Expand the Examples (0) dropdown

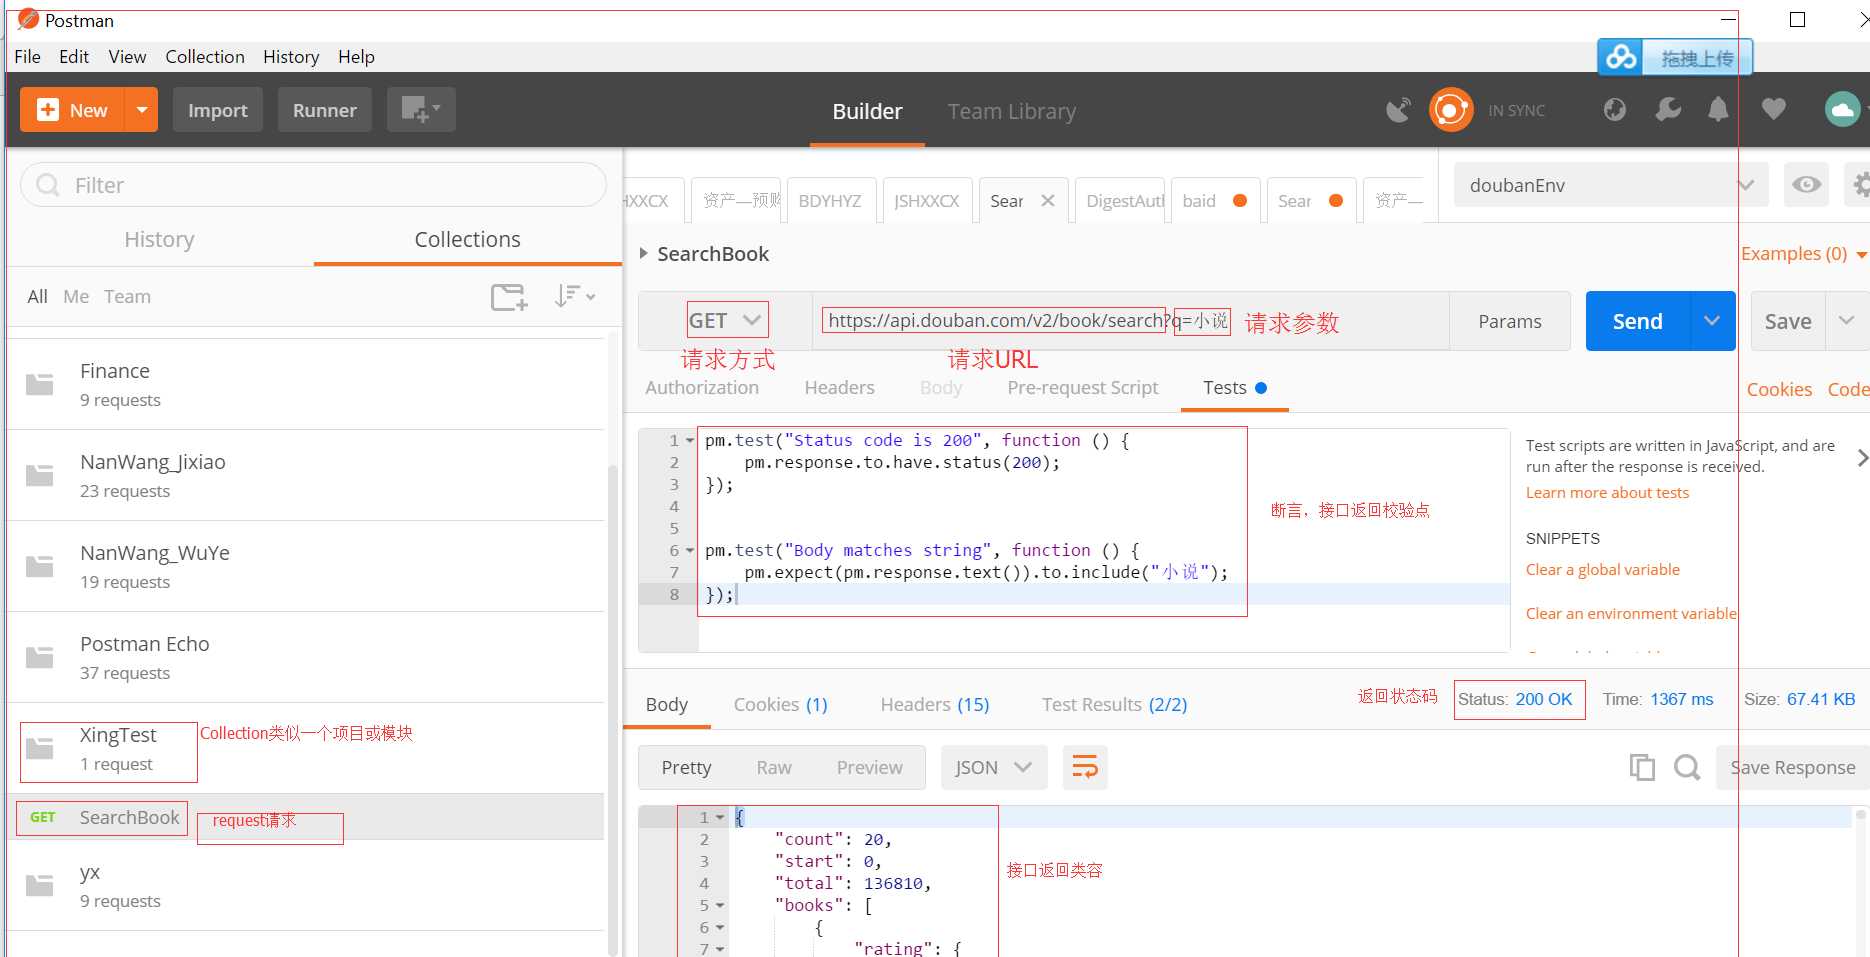(1803, 254)
